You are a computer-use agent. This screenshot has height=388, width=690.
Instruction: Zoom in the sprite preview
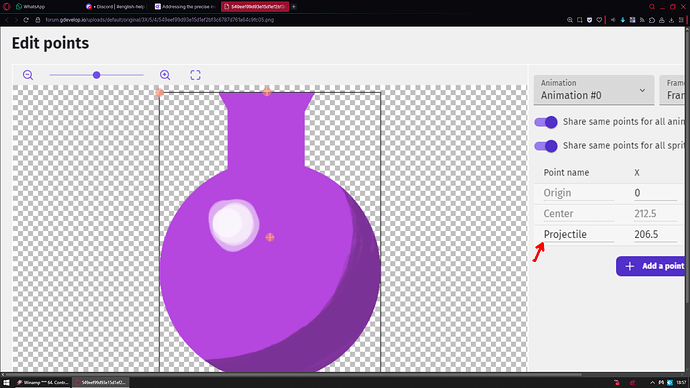[x=165, y=75]
